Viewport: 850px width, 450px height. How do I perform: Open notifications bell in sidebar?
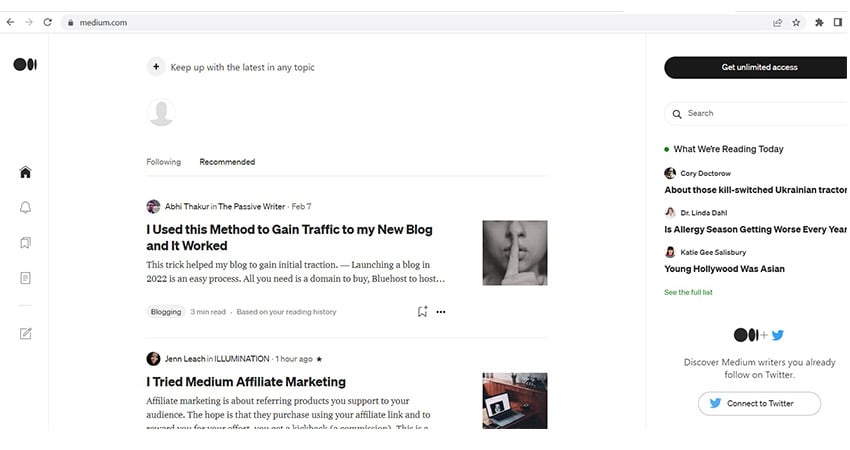(x=25, y=208)
